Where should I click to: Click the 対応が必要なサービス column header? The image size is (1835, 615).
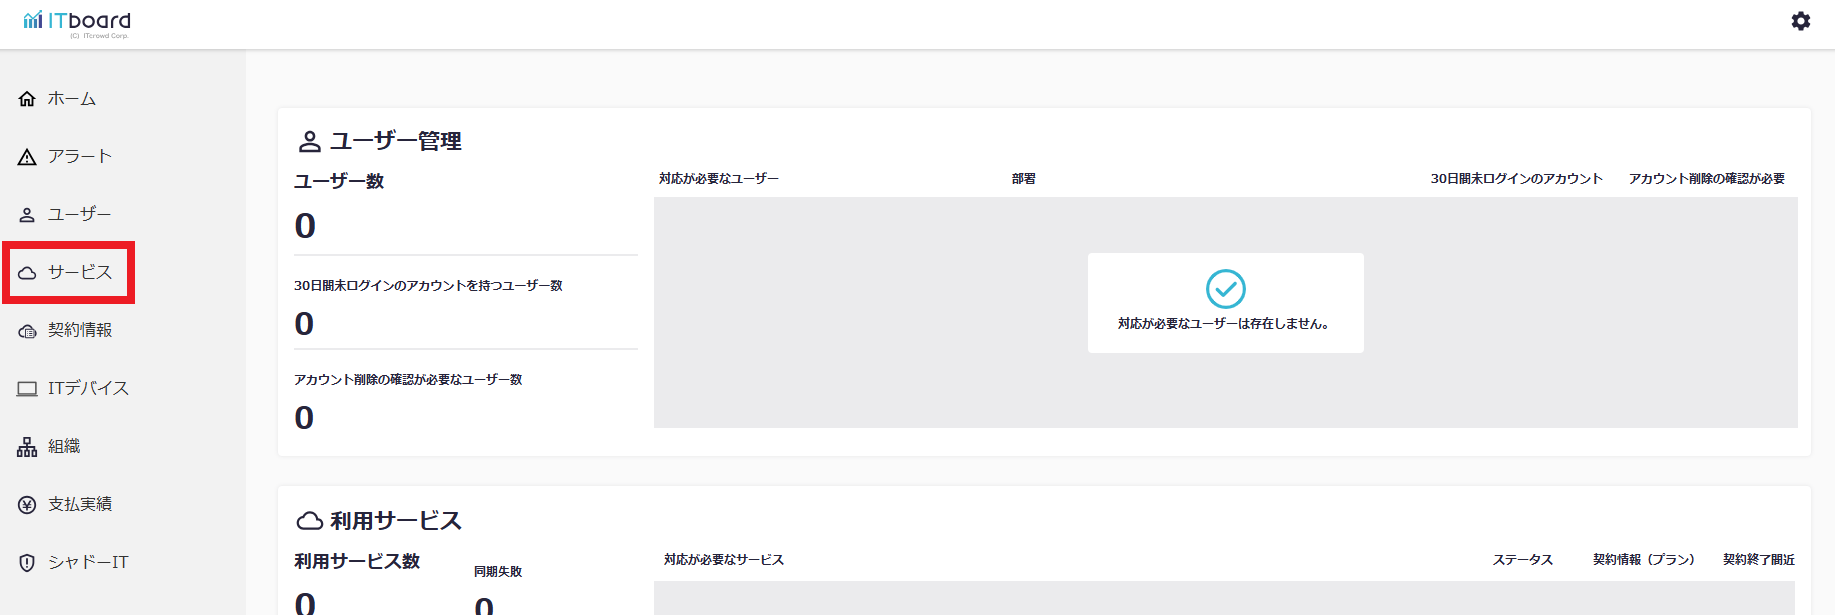coord(724,560)
